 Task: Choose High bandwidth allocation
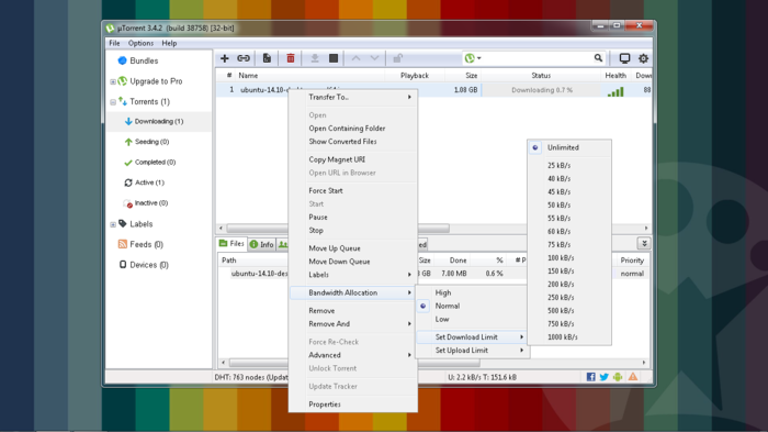pyautogui.click(x=443, y=293)
